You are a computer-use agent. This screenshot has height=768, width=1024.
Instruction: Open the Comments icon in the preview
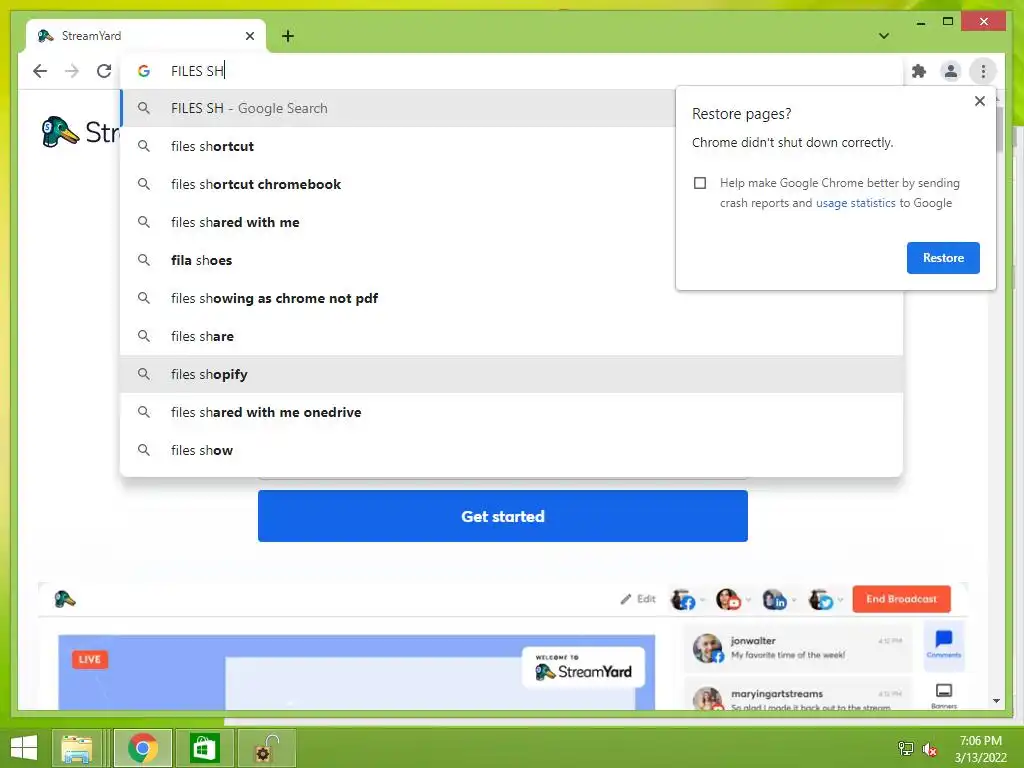point(944,643)
